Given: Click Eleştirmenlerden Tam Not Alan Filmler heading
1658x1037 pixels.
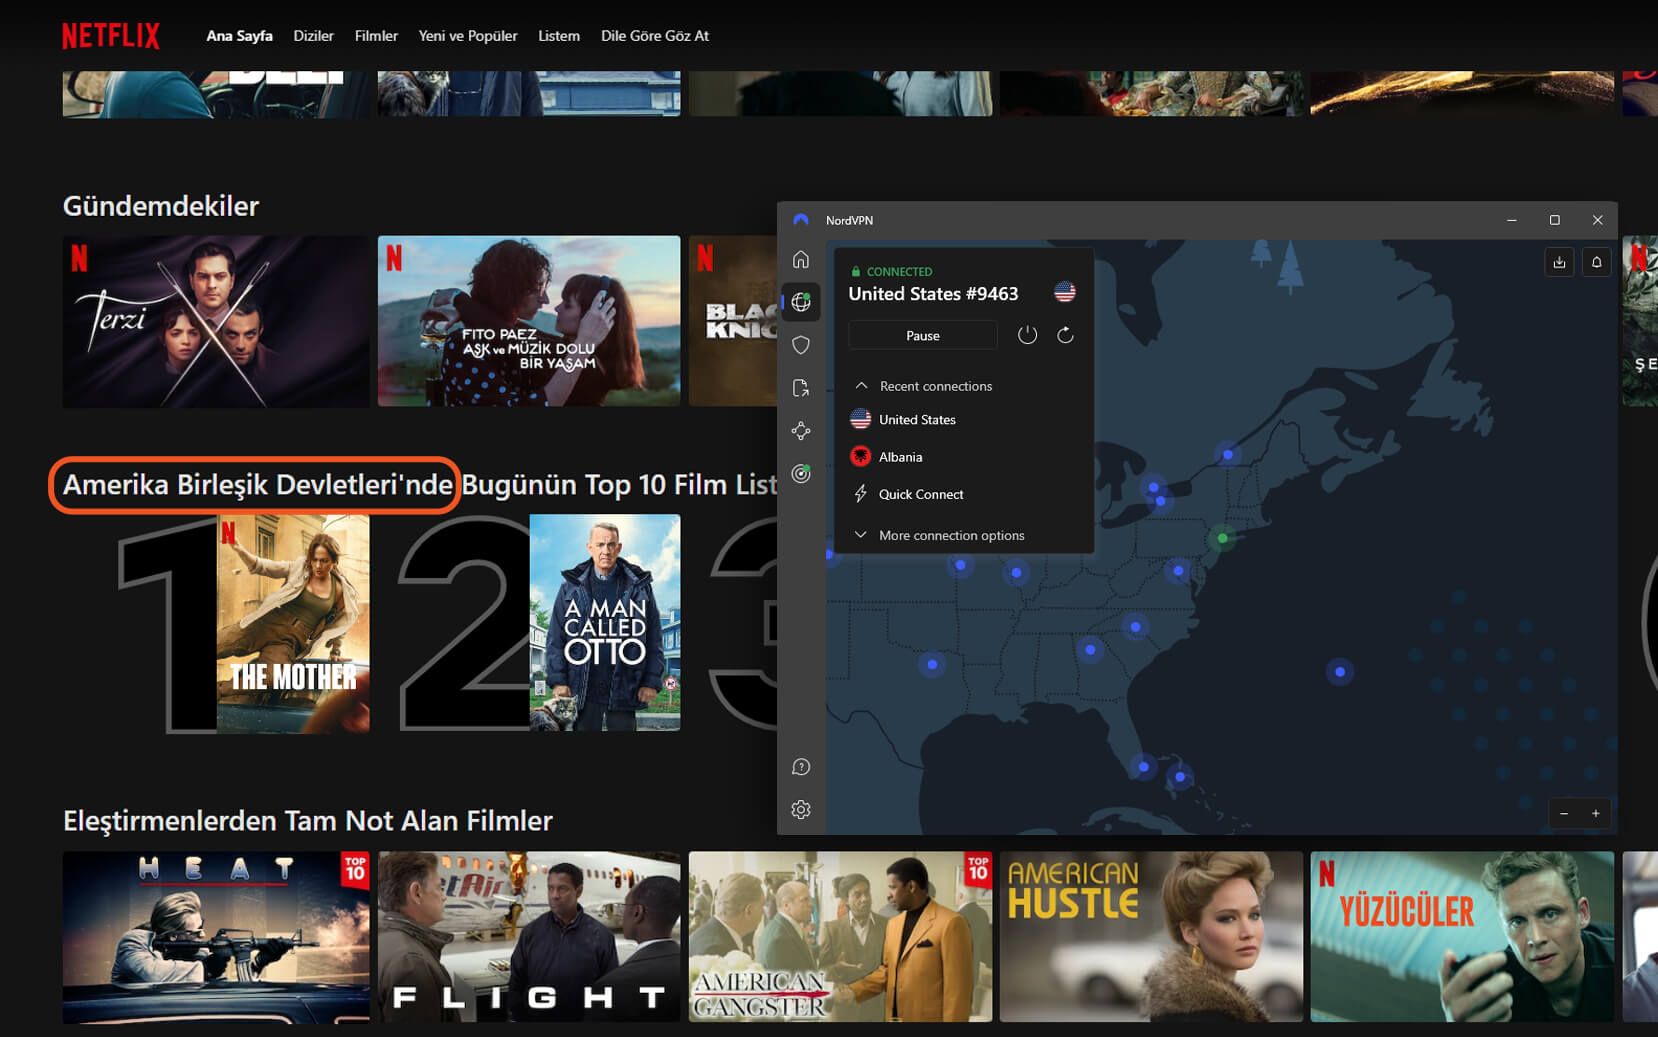Looking at the screenshot, I should (308, 821).
